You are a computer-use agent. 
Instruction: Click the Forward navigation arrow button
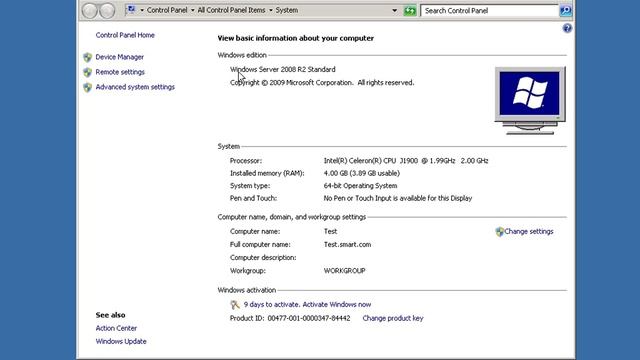pos(107,11)
